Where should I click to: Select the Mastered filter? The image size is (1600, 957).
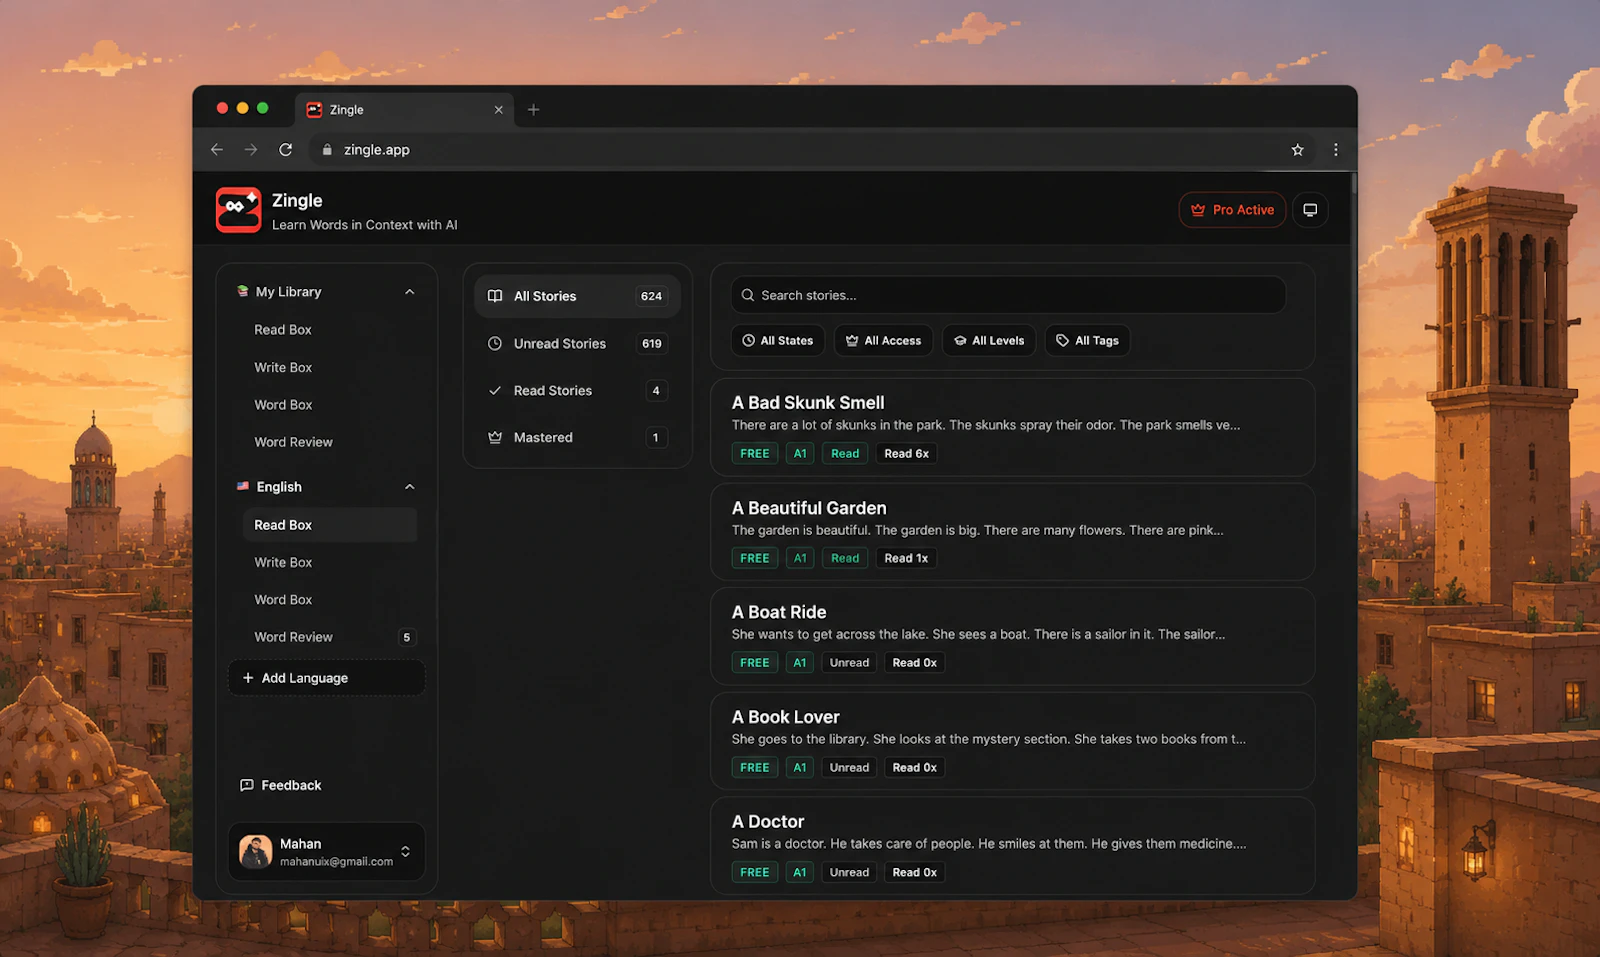(x=577, y=437)
